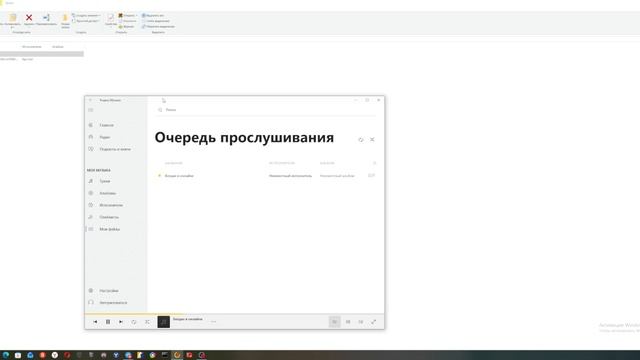
Task: Open the Открыть dropdown in Explorer ribbon
Action: [128, 16]
